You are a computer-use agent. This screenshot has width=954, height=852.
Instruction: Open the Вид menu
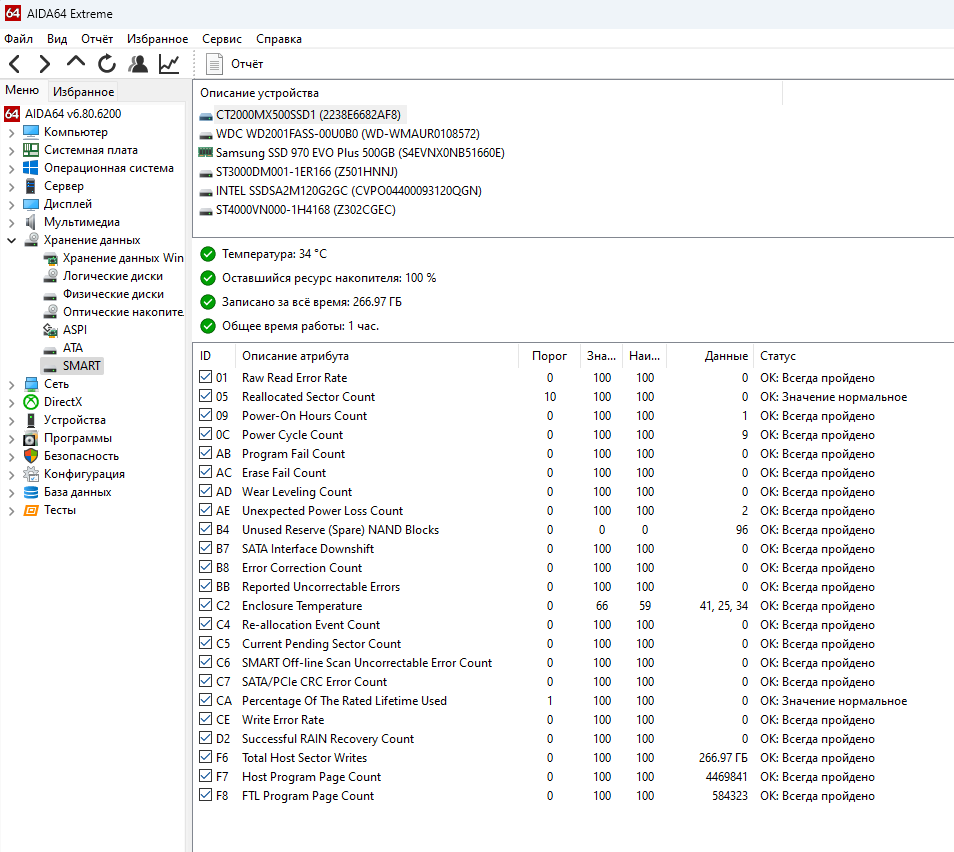click(57, 39)
